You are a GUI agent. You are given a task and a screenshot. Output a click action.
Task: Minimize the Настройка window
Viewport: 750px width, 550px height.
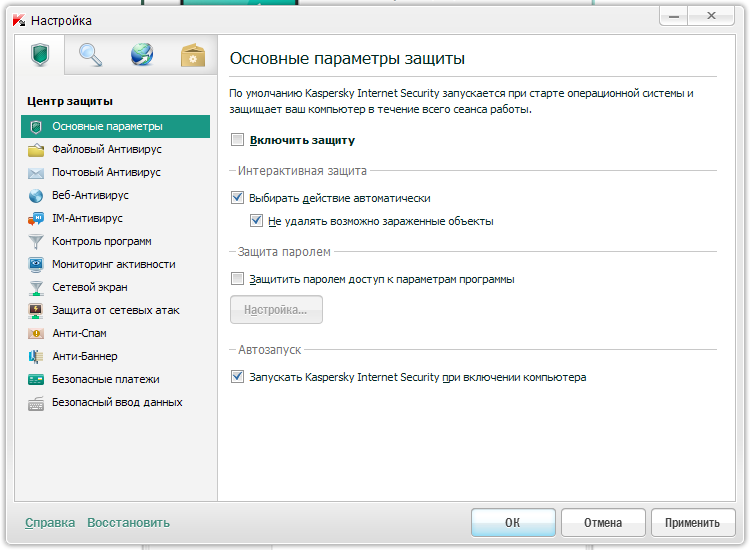coord(674,16)
